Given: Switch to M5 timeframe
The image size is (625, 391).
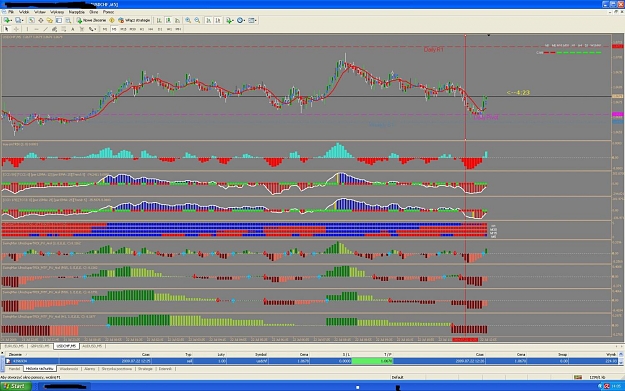Looking at the screenshot, I should click(x=114, y=29).
